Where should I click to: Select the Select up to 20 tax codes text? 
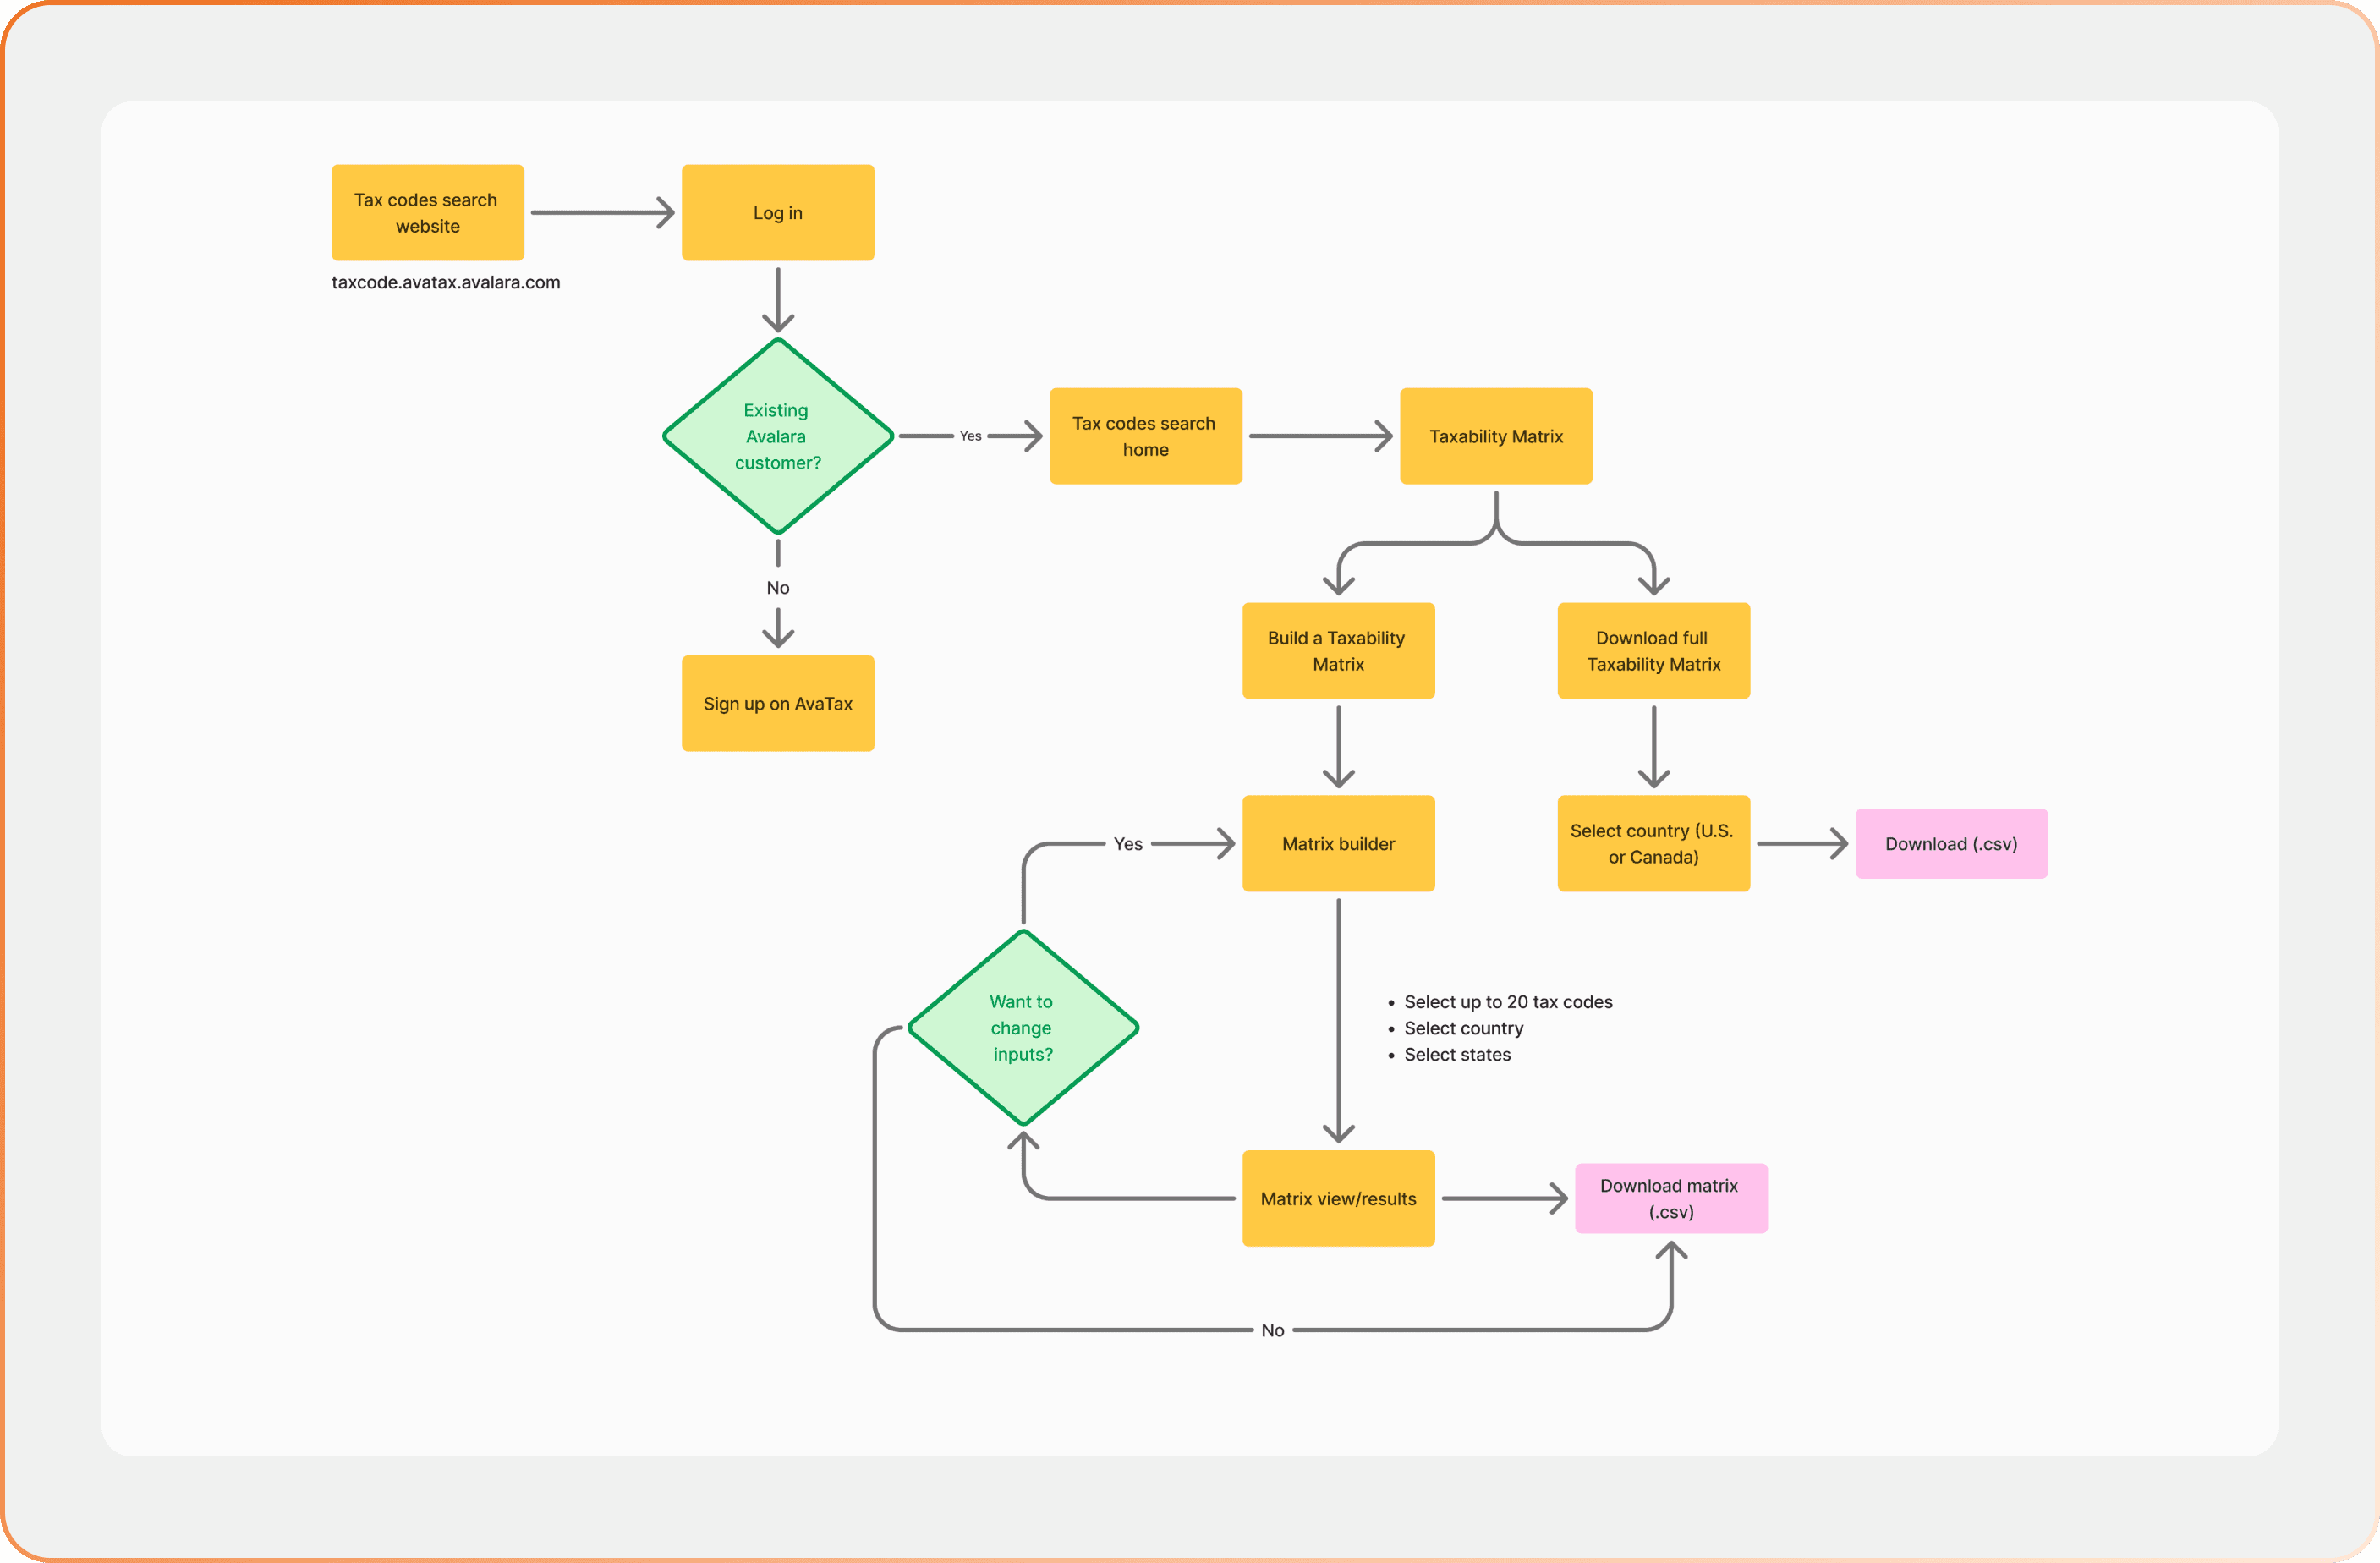1507,1001
